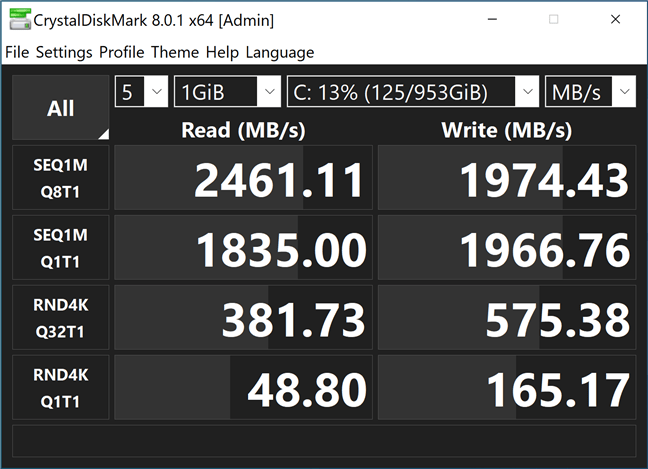Select the 2461.11 read result
This screenshot has height=469, width=648.
(243, 178)
